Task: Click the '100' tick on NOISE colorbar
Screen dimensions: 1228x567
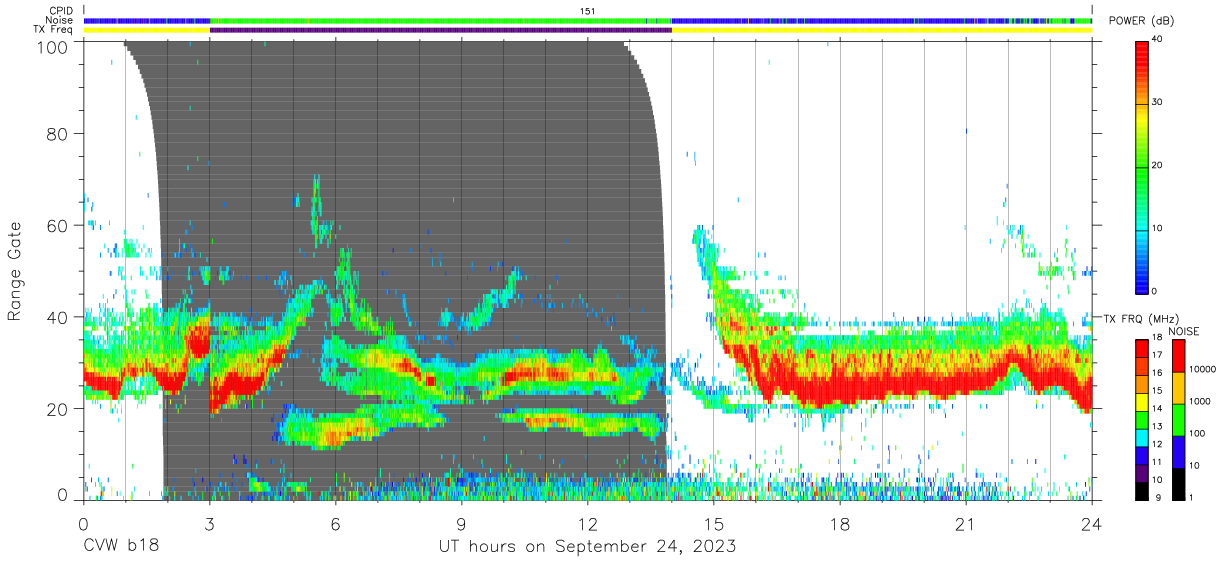Action: (x=1198, y=434)
